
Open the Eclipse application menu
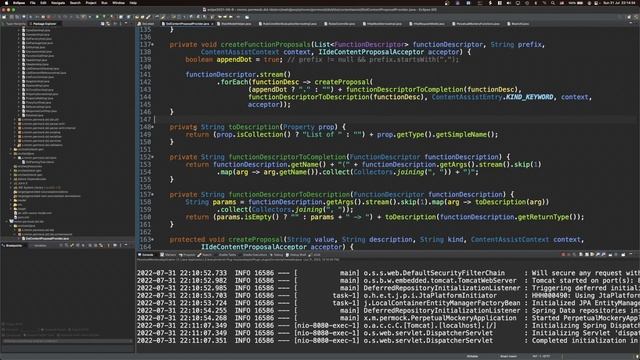(19, 3)
